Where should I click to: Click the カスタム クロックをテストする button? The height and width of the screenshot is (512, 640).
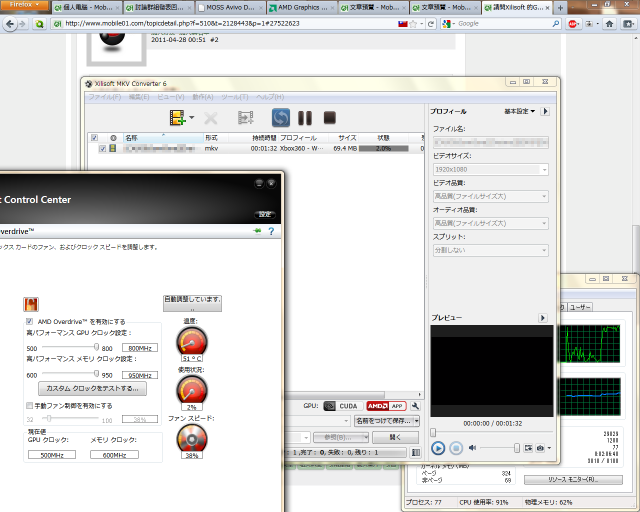tap(92, 388)
